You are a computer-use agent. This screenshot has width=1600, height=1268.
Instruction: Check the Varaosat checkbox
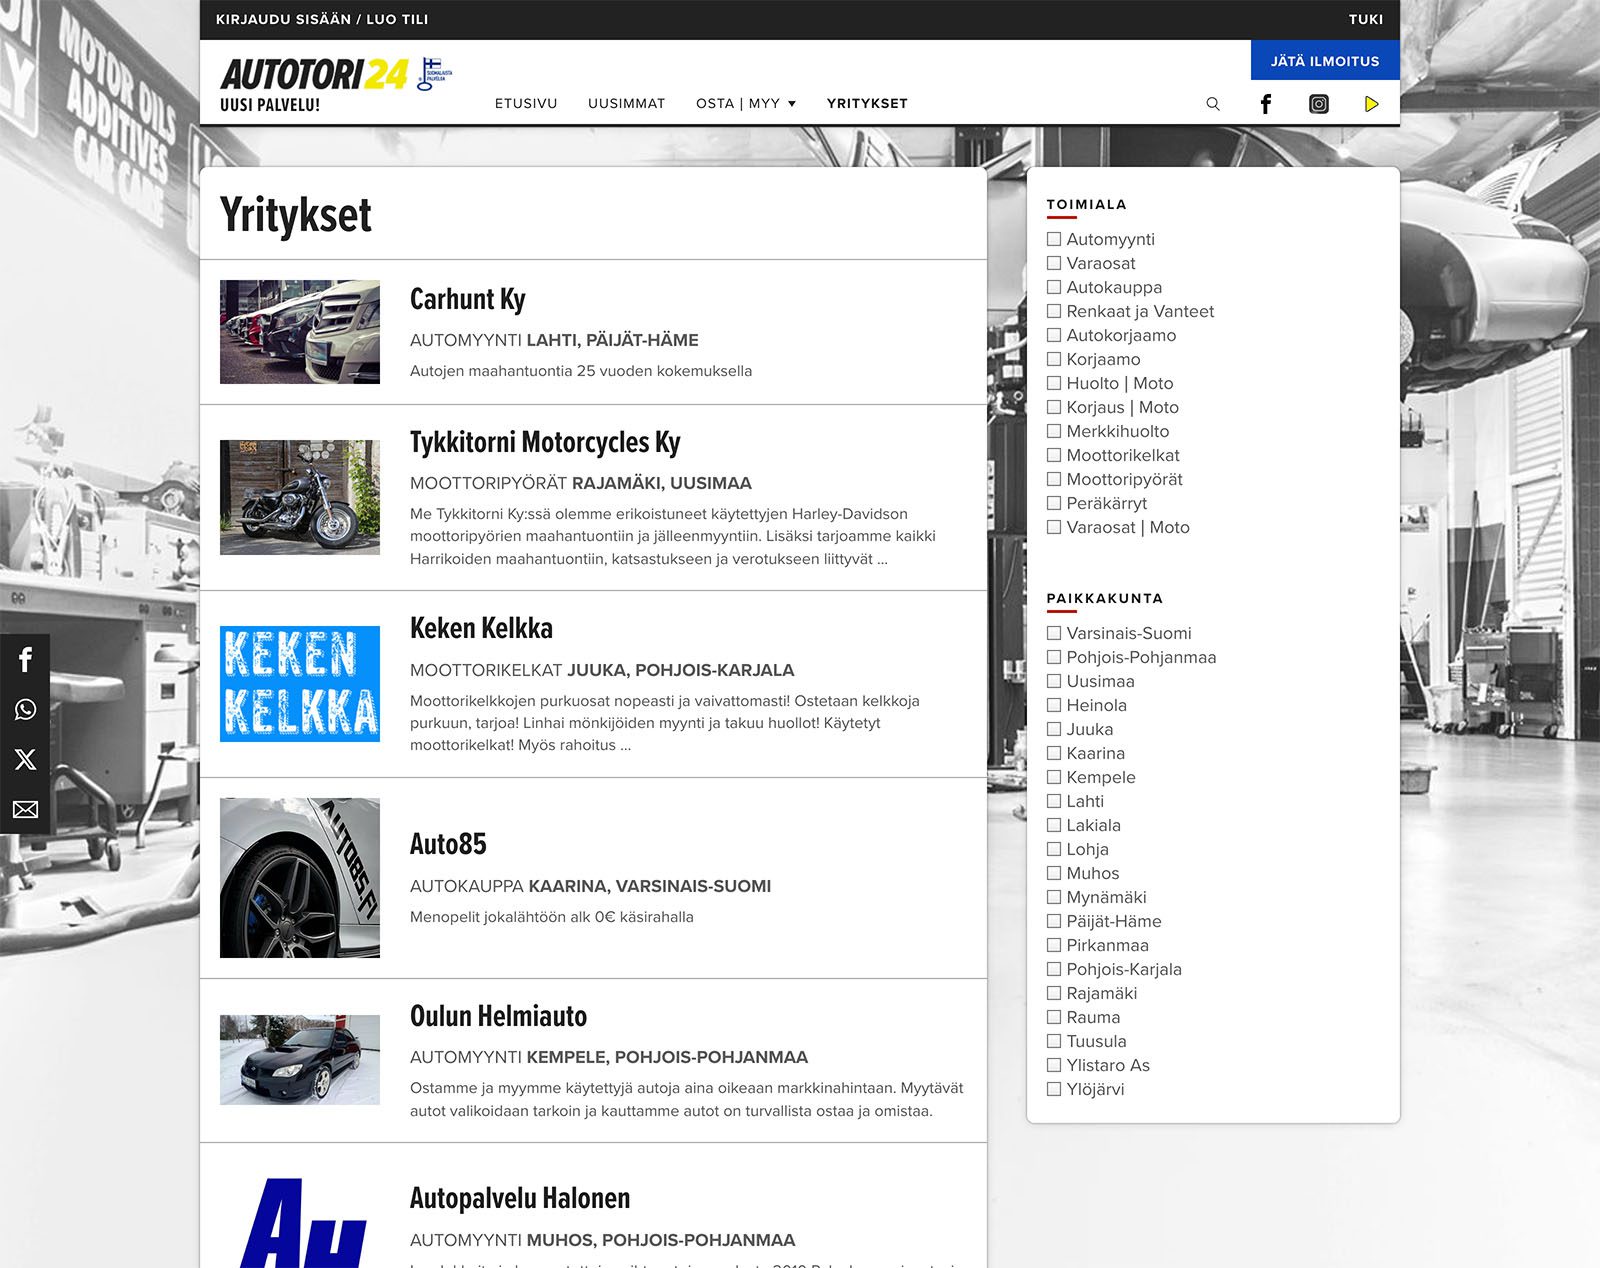point(1054,263)
